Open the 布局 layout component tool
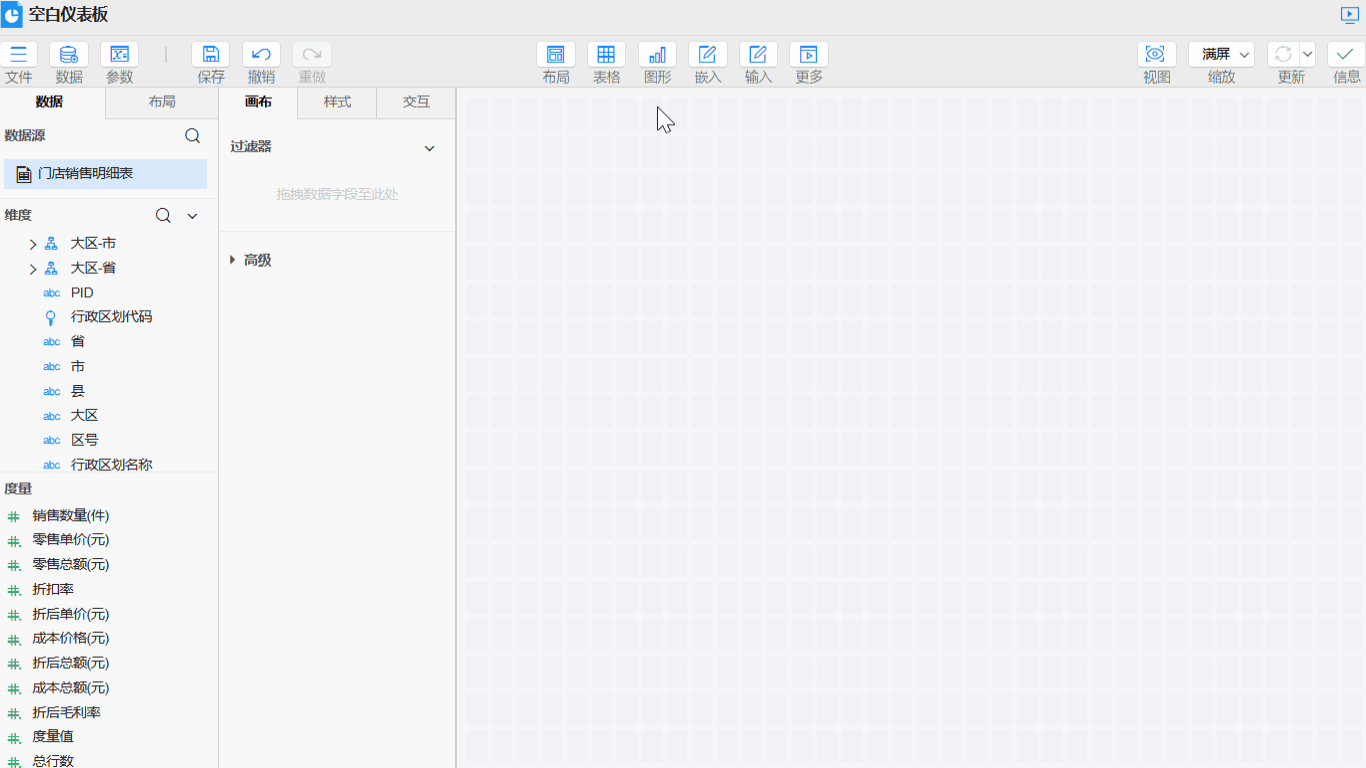 [556, 55]
